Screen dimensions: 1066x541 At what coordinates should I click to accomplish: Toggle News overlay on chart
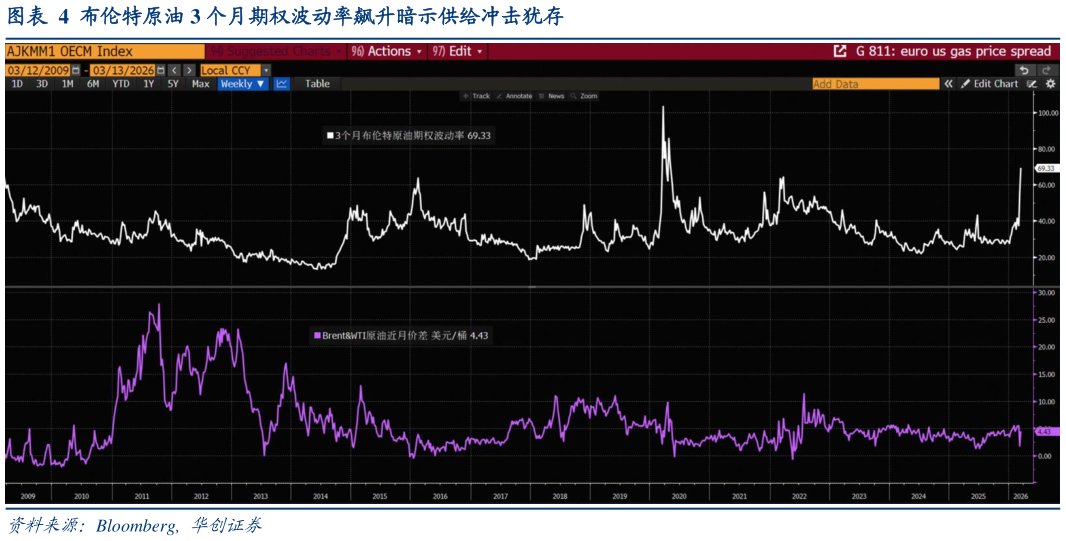(x=551, y=96)
